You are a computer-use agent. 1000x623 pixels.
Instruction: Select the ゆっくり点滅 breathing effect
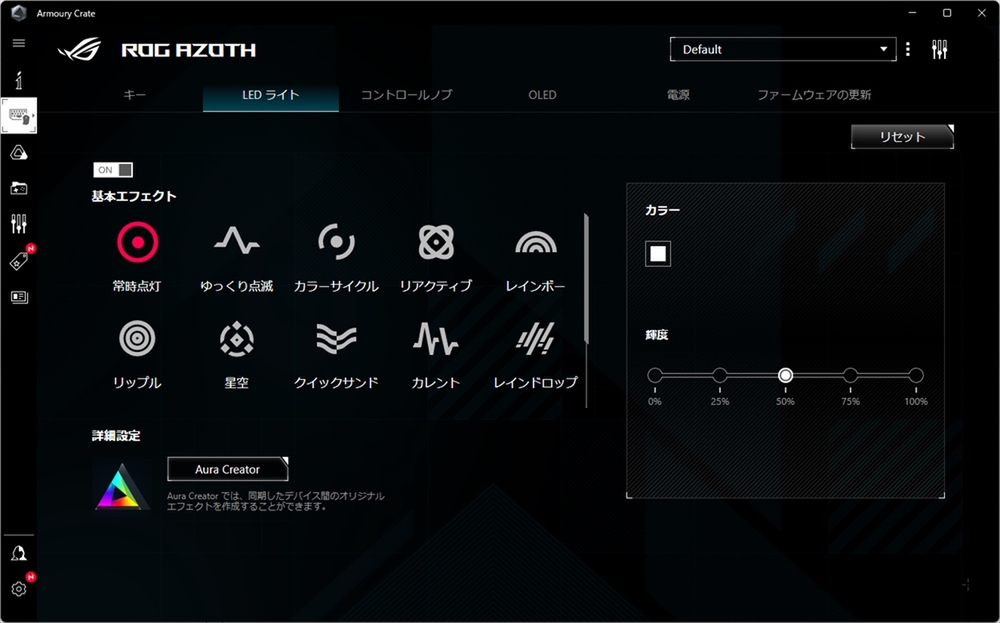click(237, 256)
